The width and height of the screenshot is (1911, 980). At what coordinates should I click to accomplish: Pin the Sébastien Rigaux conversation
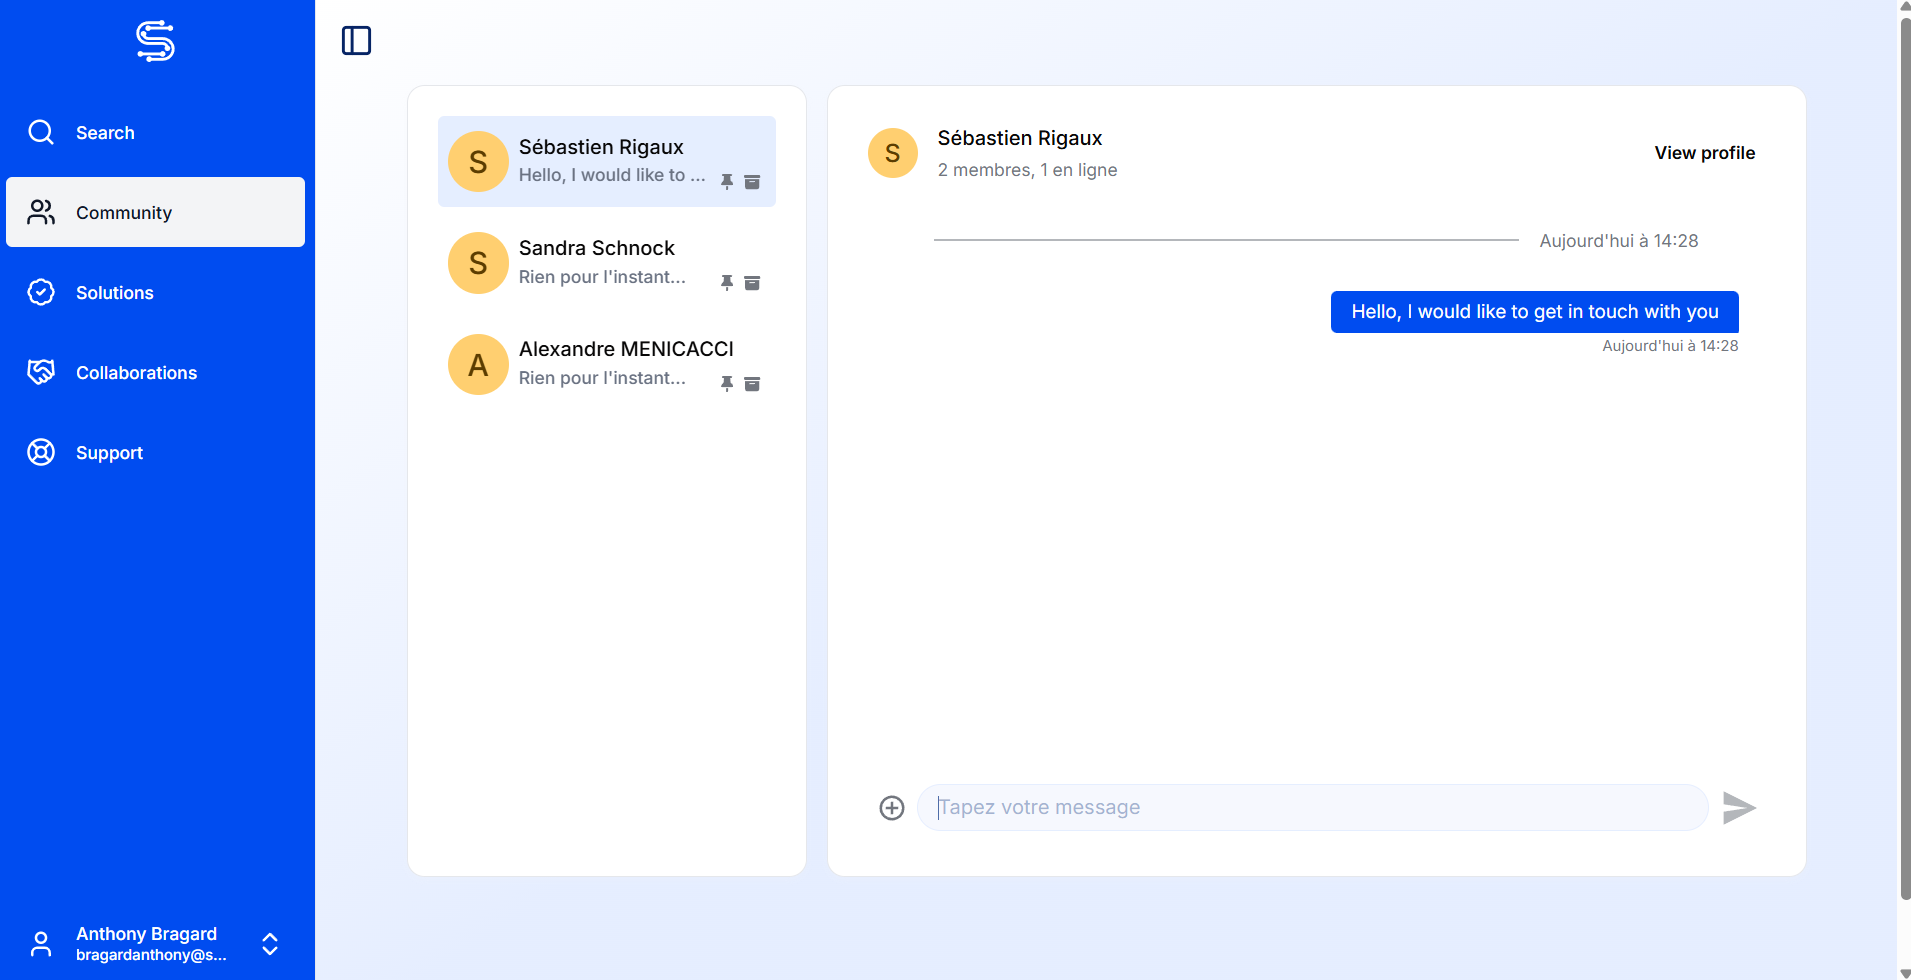click(x=727, y=181)
